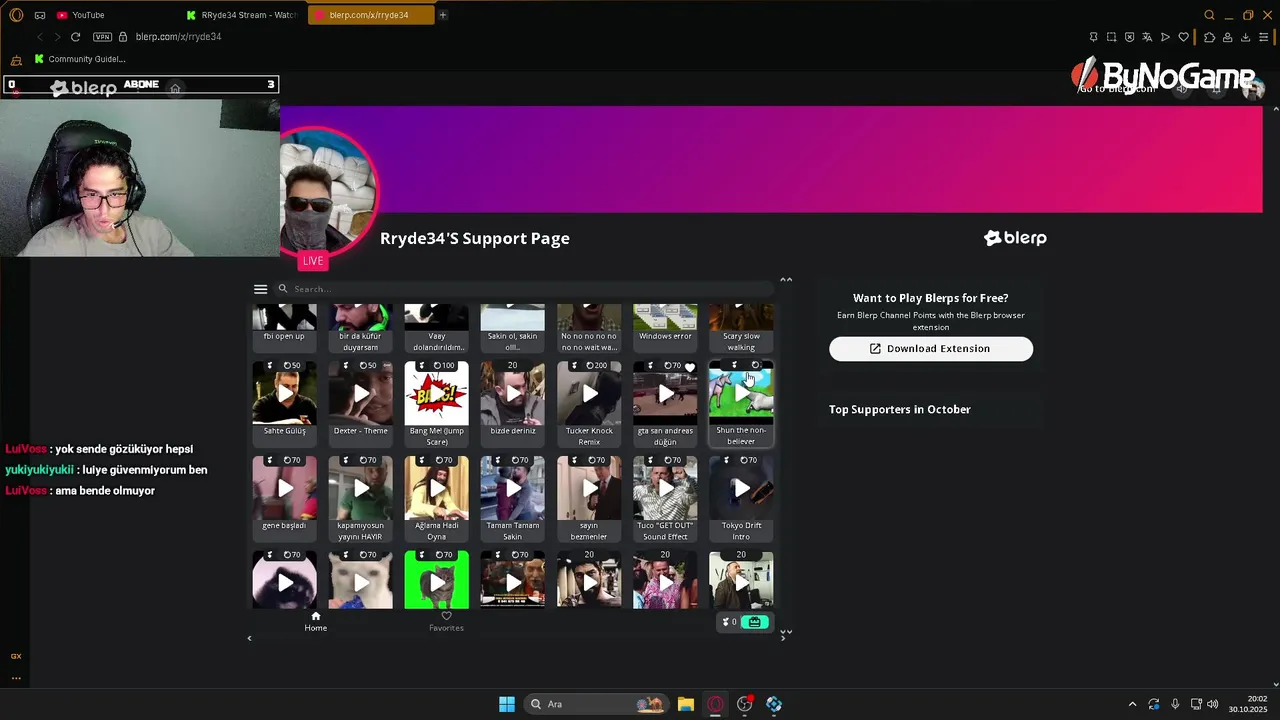Switch to RRyde34 Stream Kick tab
Image resolution: width=1280 pixels, height=720 pixels.
(x=242, y=15)
